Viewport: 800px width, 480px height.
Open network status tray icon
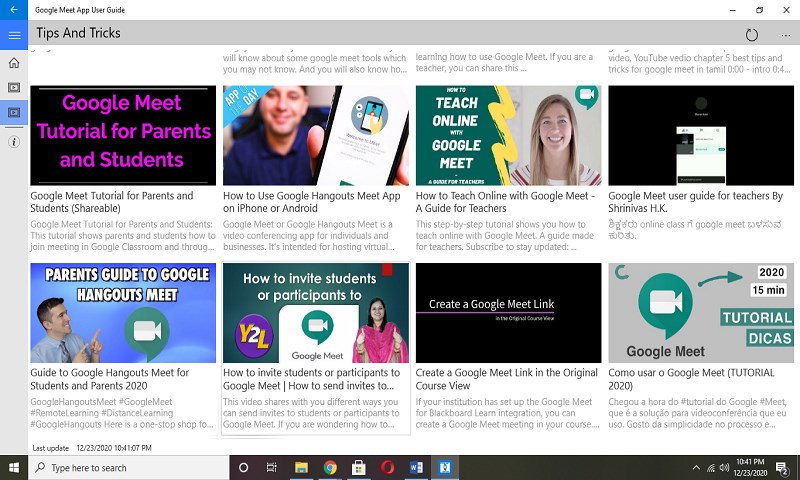711,467
